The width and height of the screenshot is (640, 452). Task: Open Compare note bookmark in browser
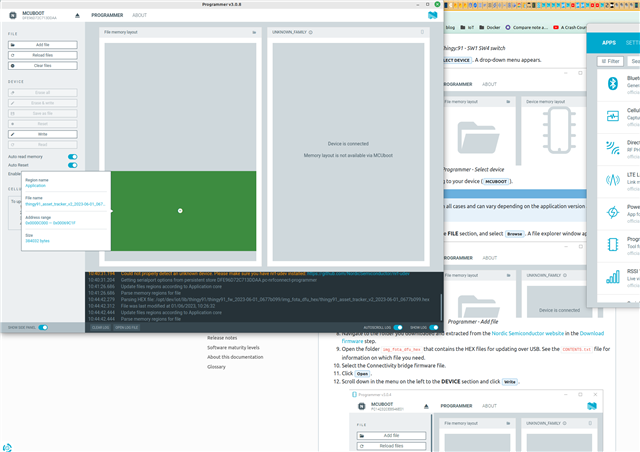(527, 27)
